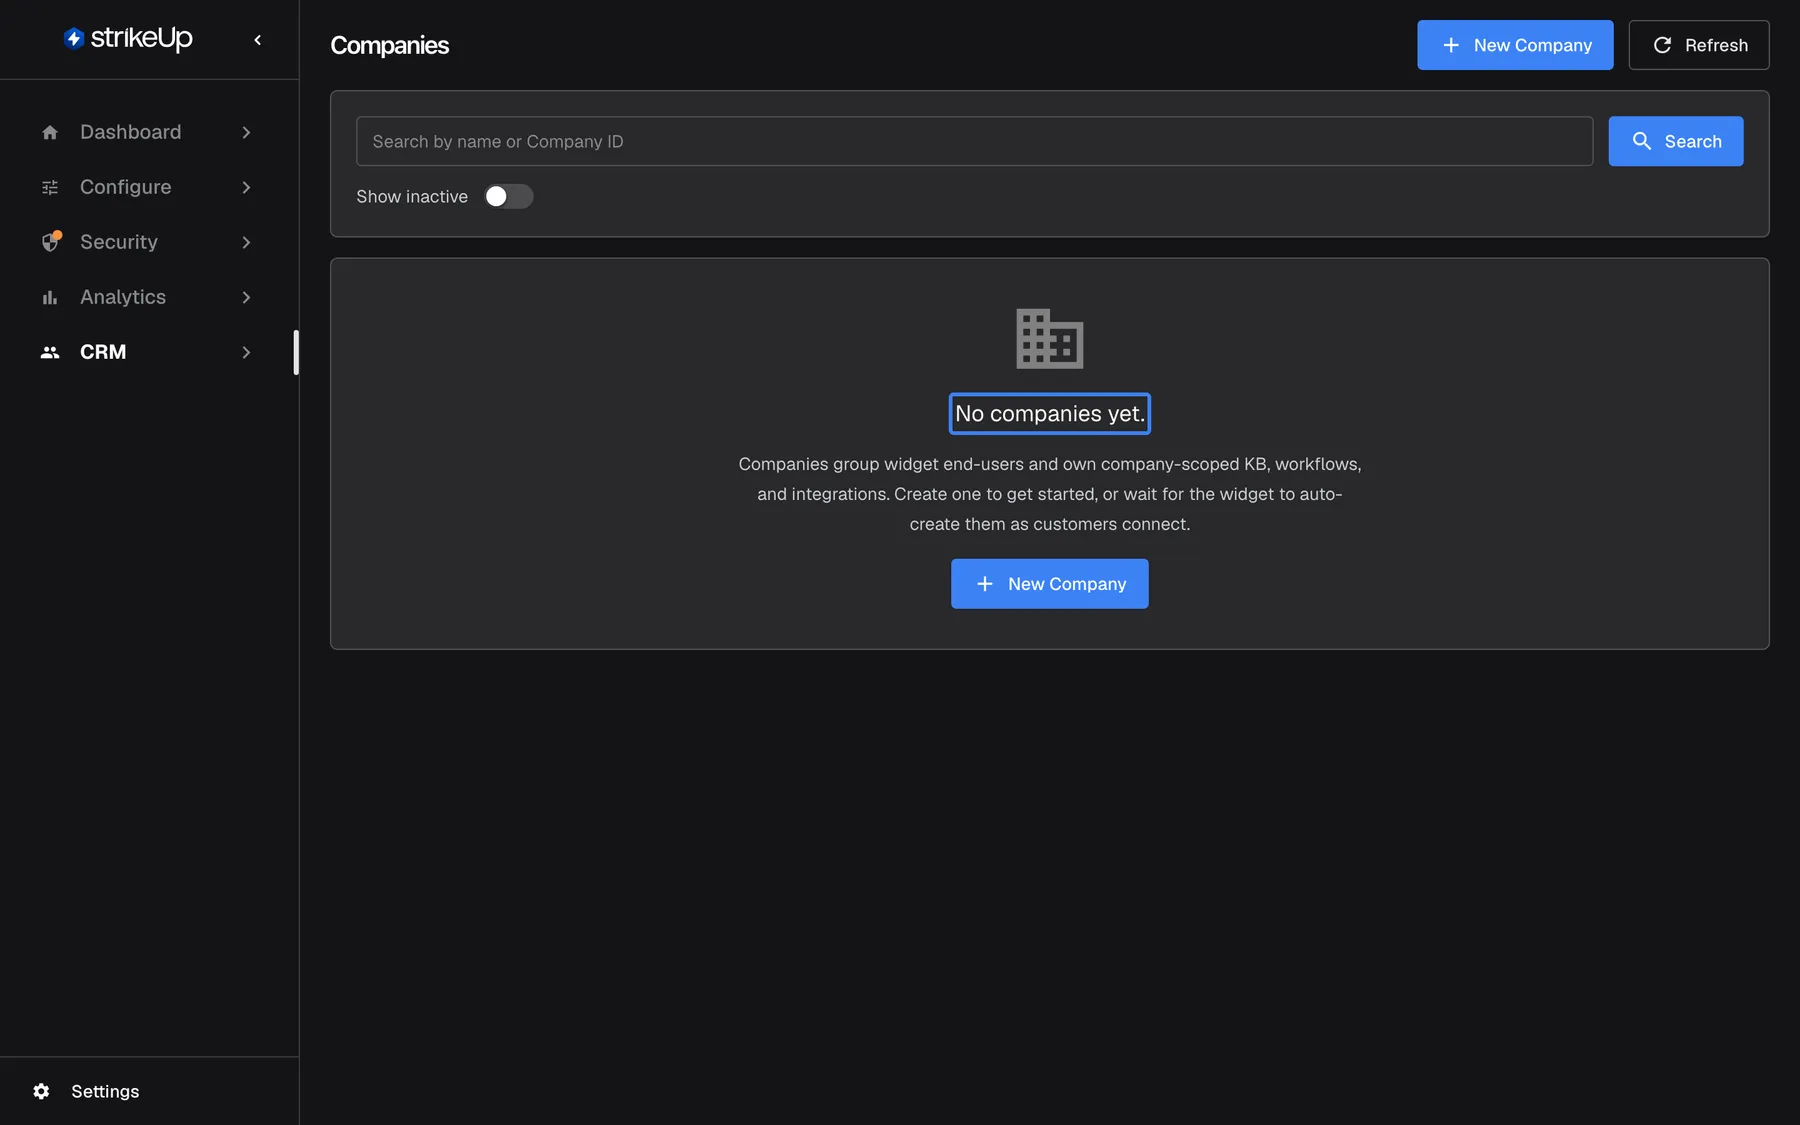Open Settings in the sidebar footer
Image resolution: width=1800 pixels, height=1125 pixels.
pos(149,1091)
